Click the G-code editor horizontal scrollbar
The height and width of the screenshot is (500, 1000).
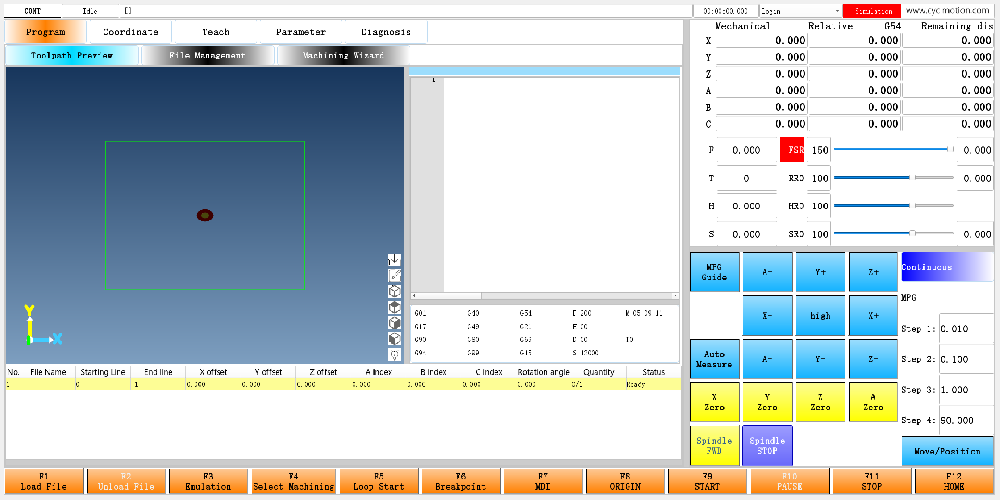click(x=545, y=296)
